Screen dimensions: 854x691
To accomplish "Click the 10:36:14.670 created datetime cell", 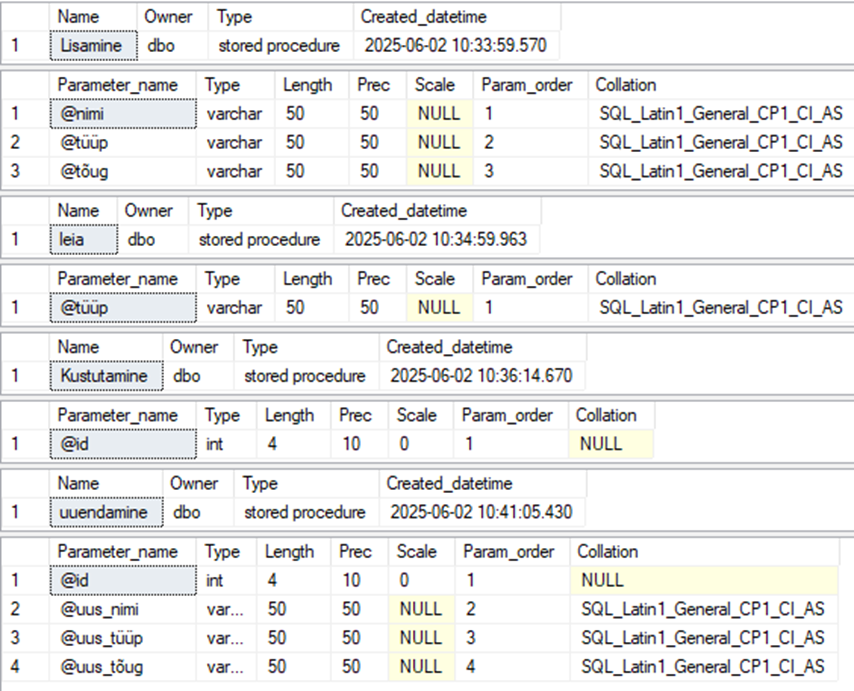I will (481, 376).
